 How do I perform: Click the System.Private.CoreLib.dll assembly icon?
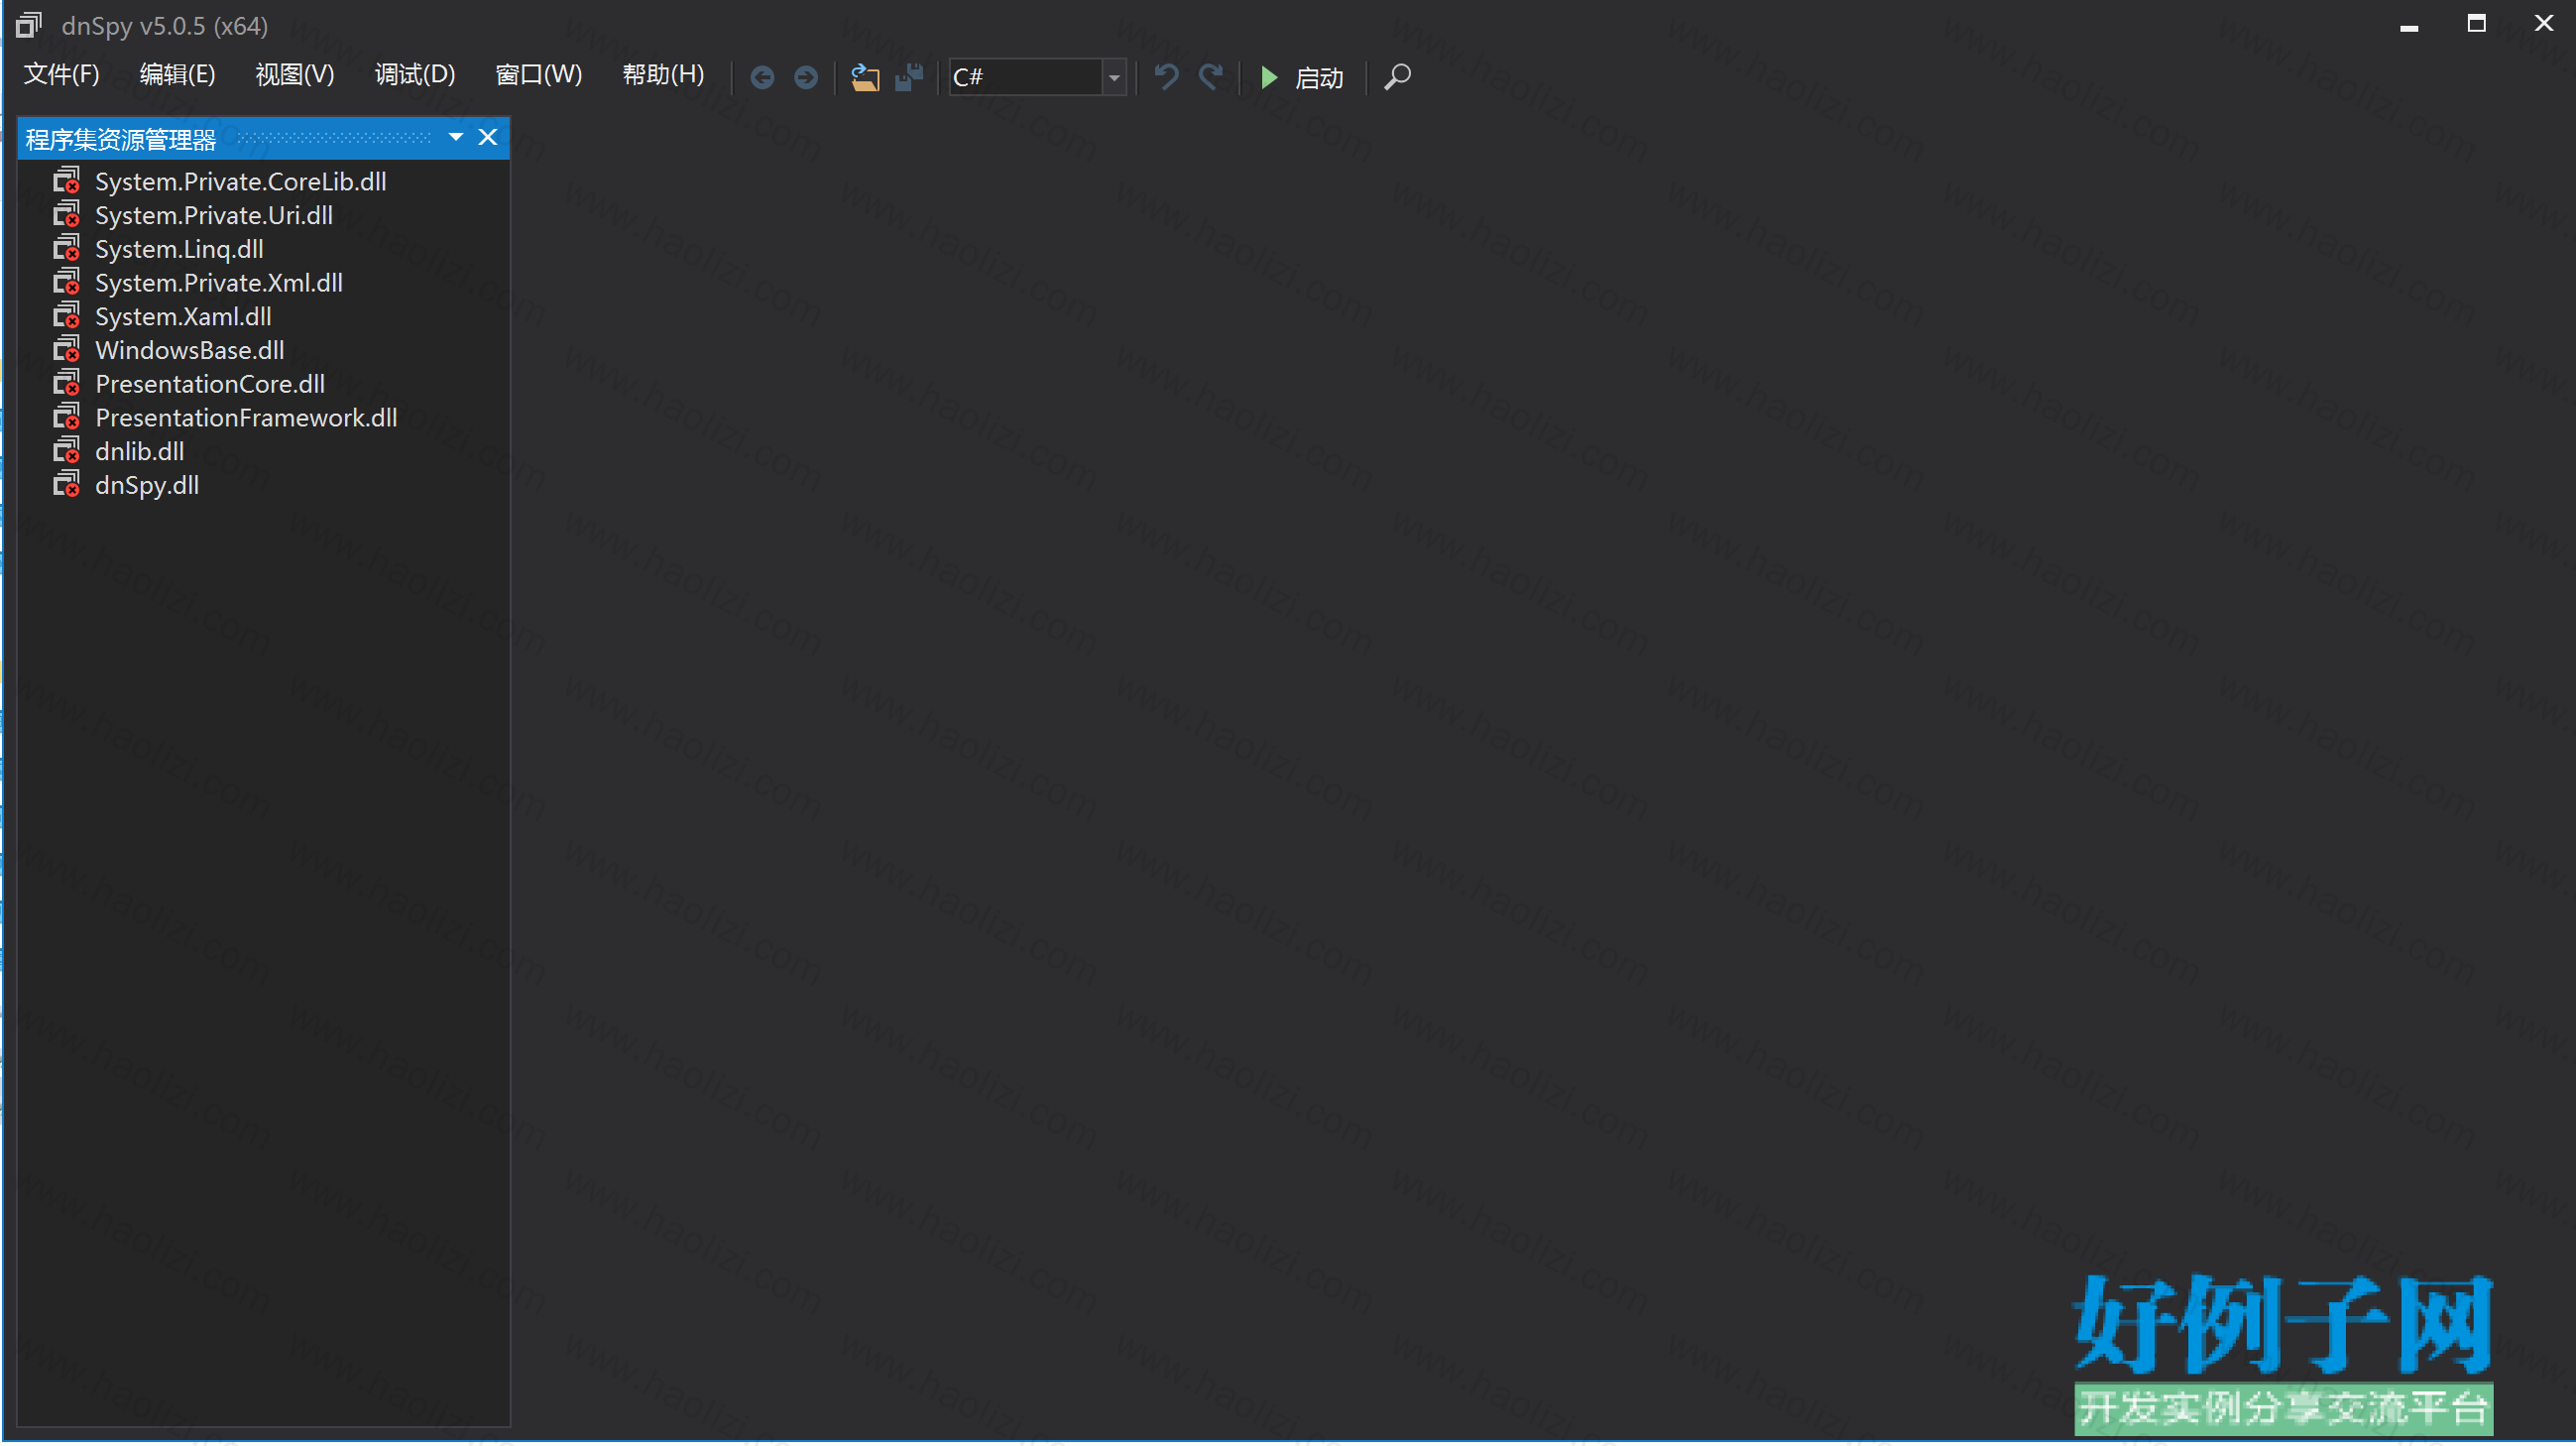click(x=67, y=181)
